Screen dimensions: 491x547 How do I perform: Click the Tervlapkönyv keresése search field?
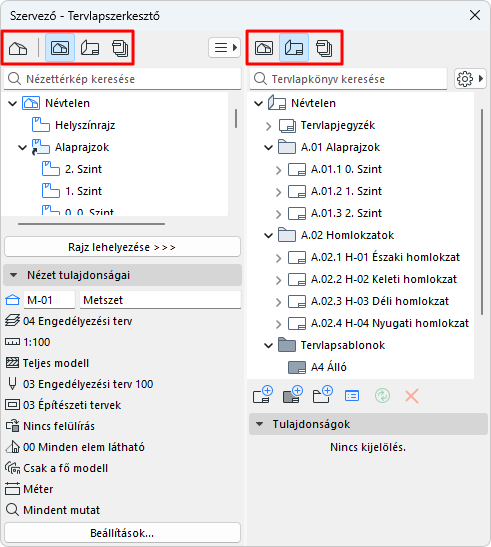pyautogui.click(x=348, y=79)
